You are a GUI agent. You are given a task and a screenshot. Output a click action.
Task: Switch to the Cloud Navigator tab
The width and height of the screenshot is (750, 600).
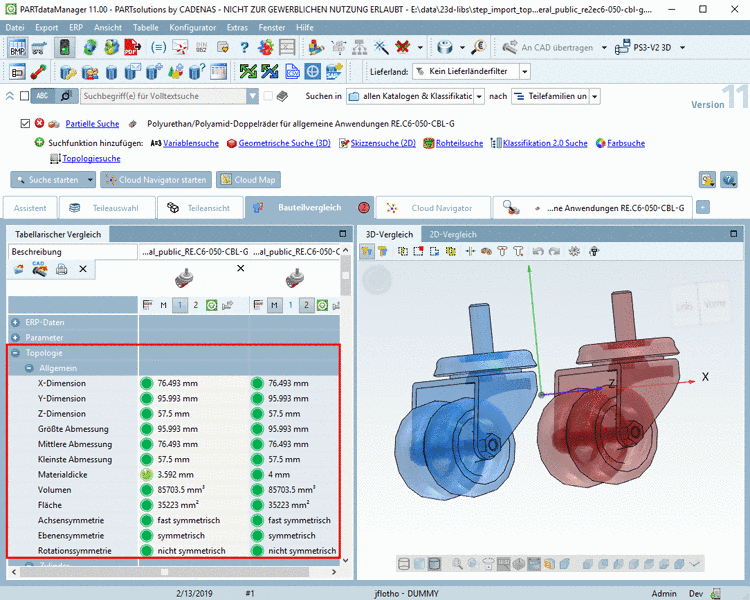click(x=433, y=208)
